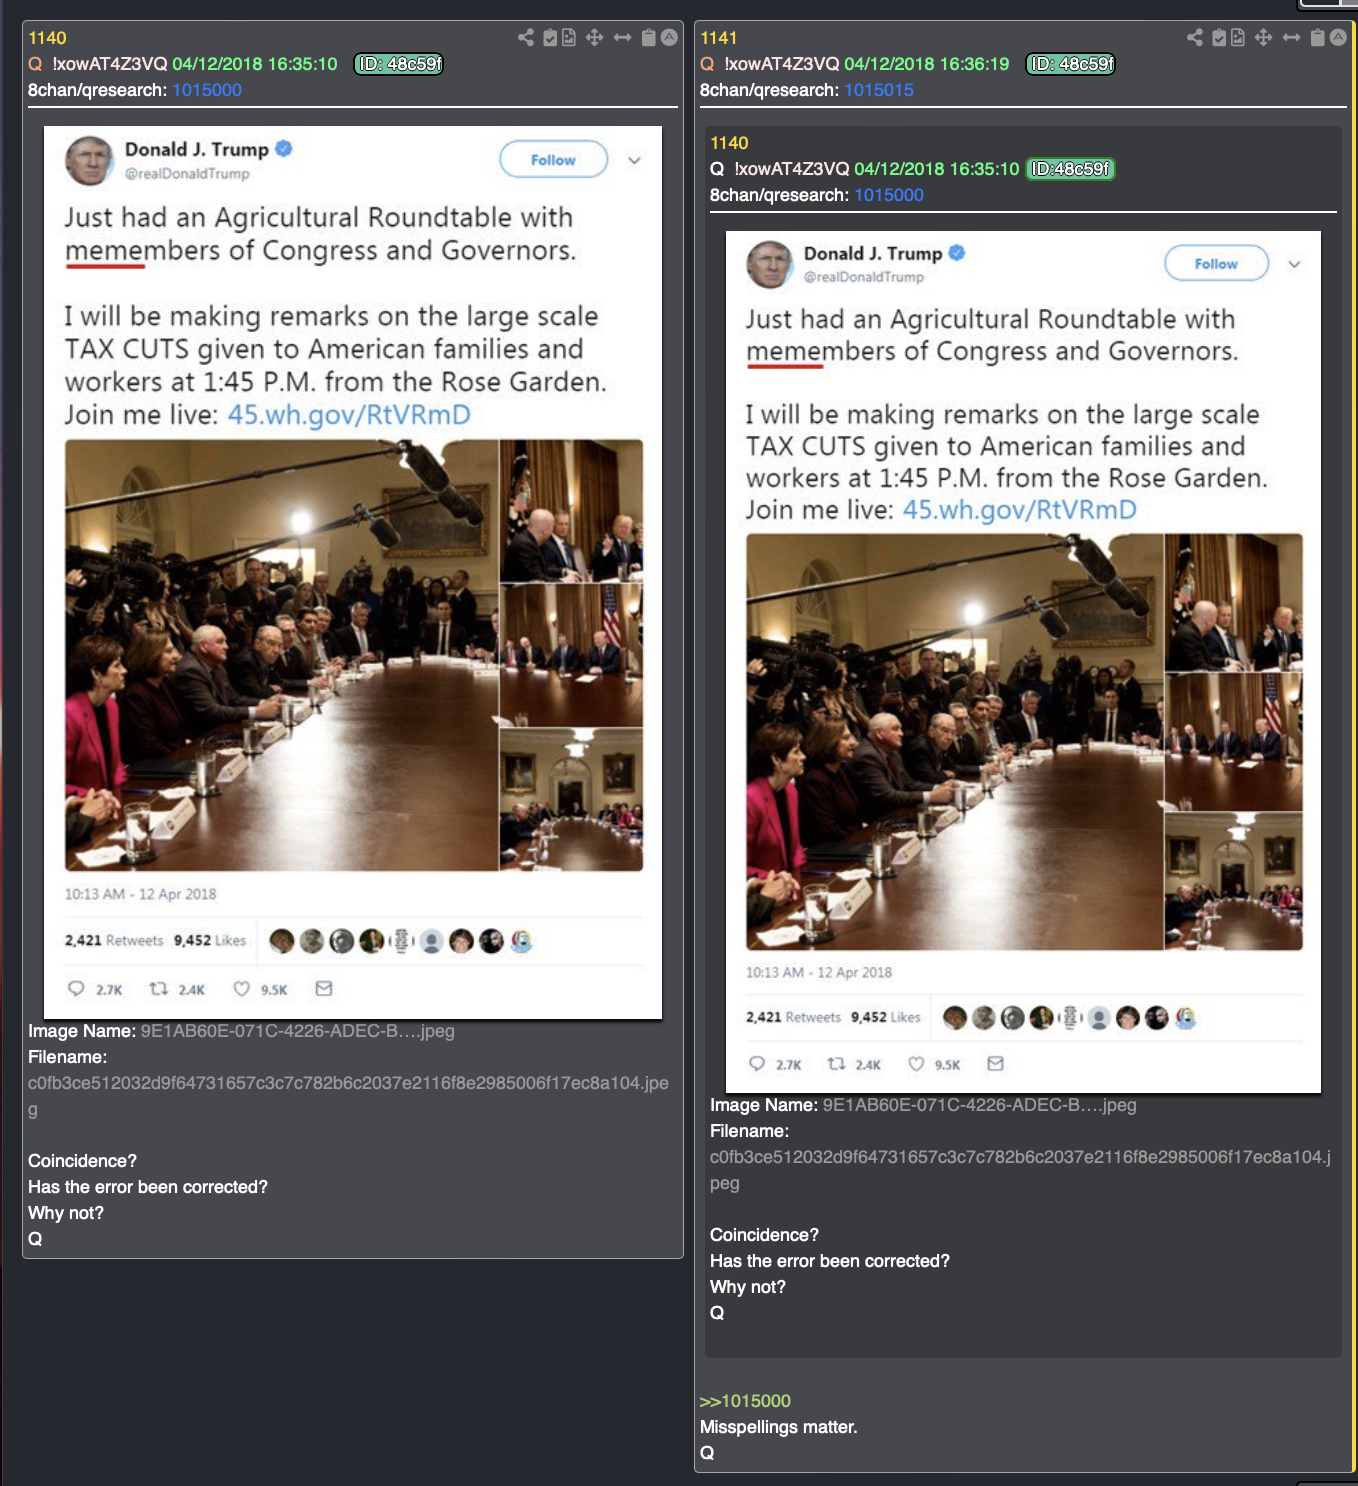Click the ID: 48c59f badge on post 1141
Viewport: 1358px width, 1486px height.
1071,64
